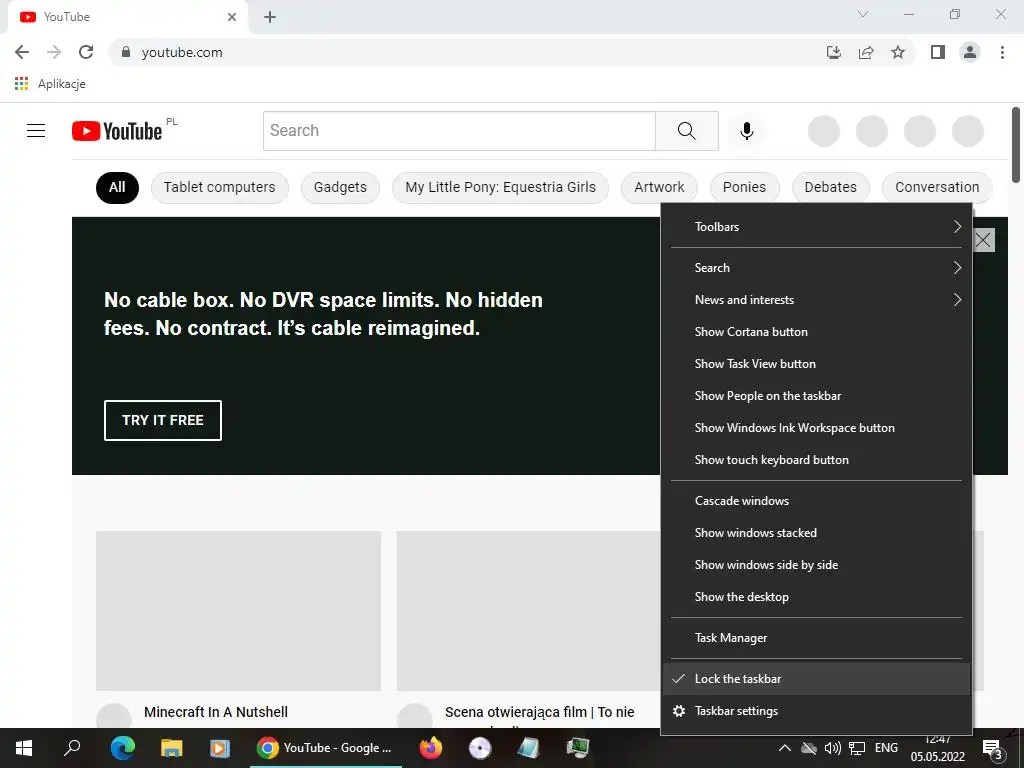Click the browser forward arrow
1024x768 pixels.
pyautogui.click(x=54, y=52)
